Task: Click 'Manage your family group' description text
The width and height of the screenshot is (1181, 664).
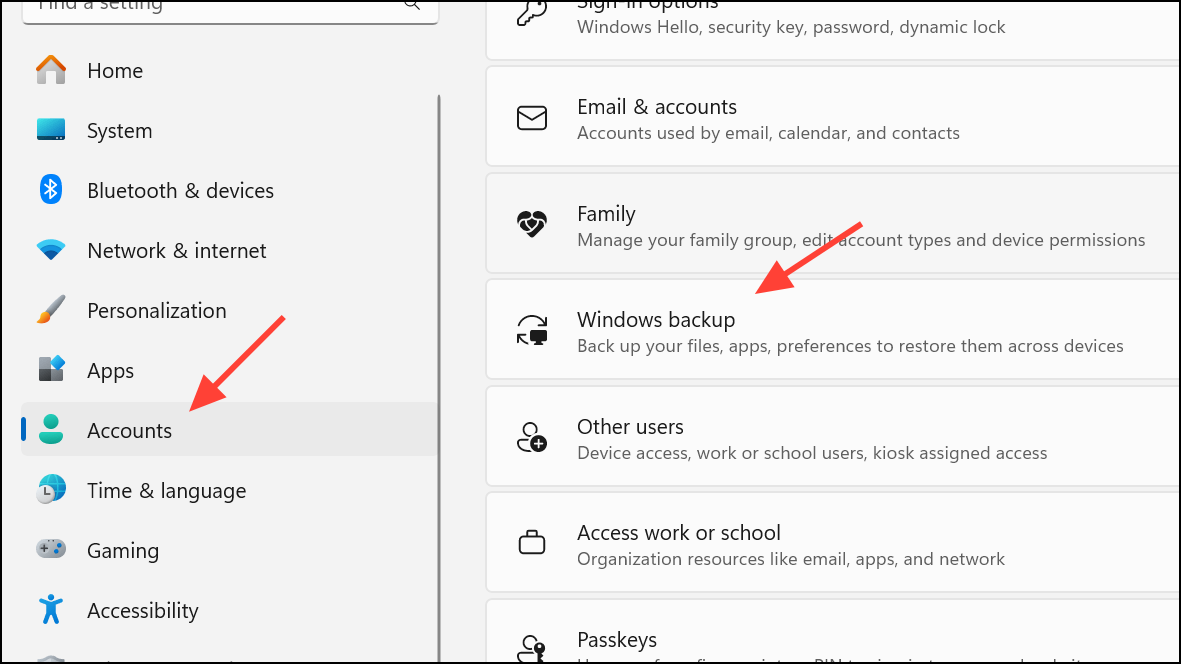Action: pyautogui.click(x=861, y=240)
